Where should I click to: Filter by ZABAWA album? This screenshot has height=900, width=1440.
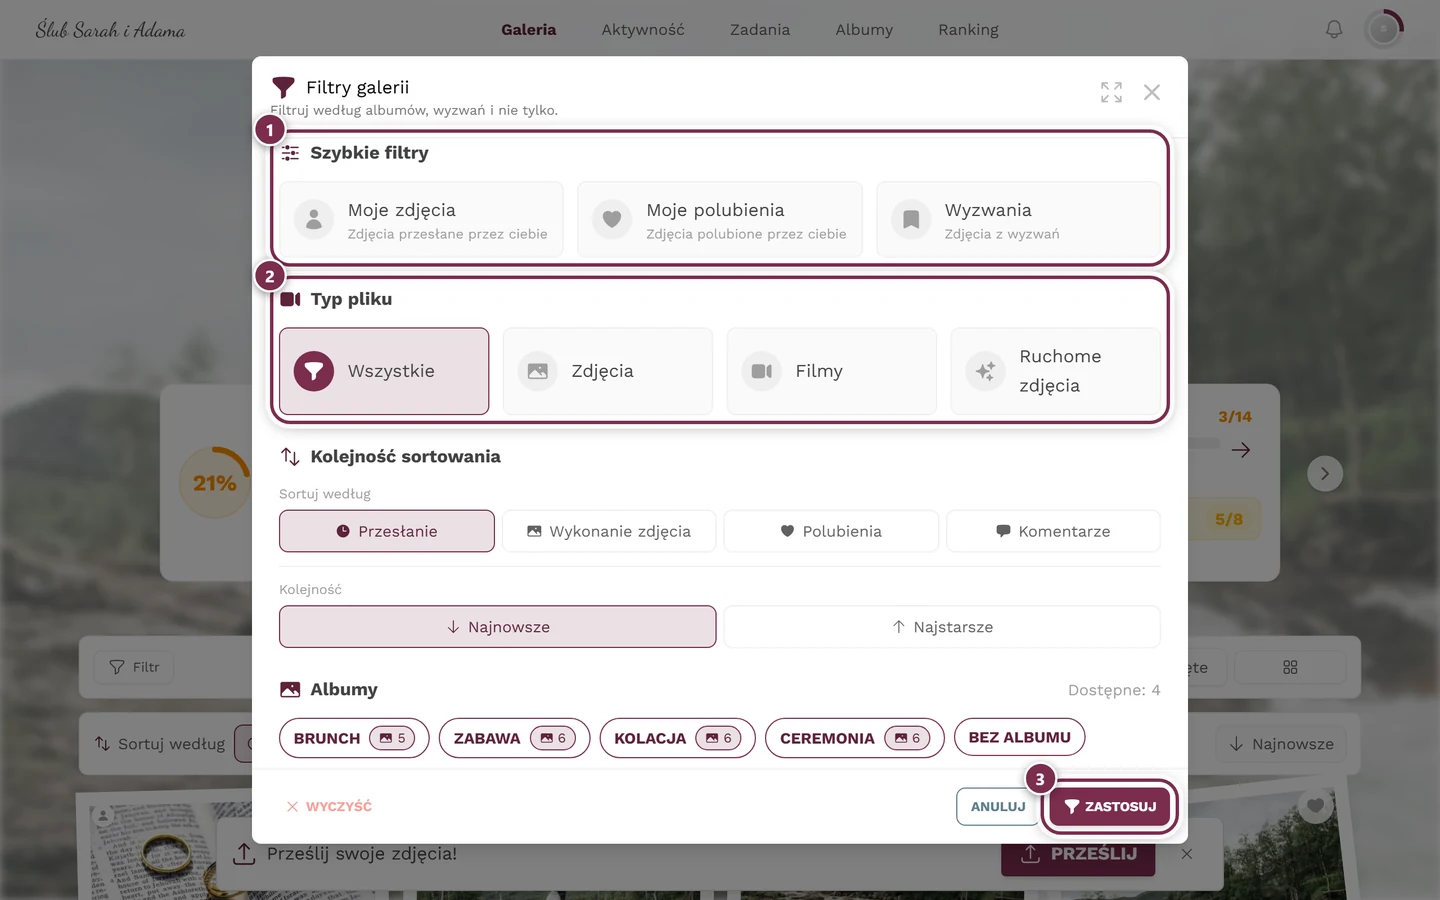[514, 738]
